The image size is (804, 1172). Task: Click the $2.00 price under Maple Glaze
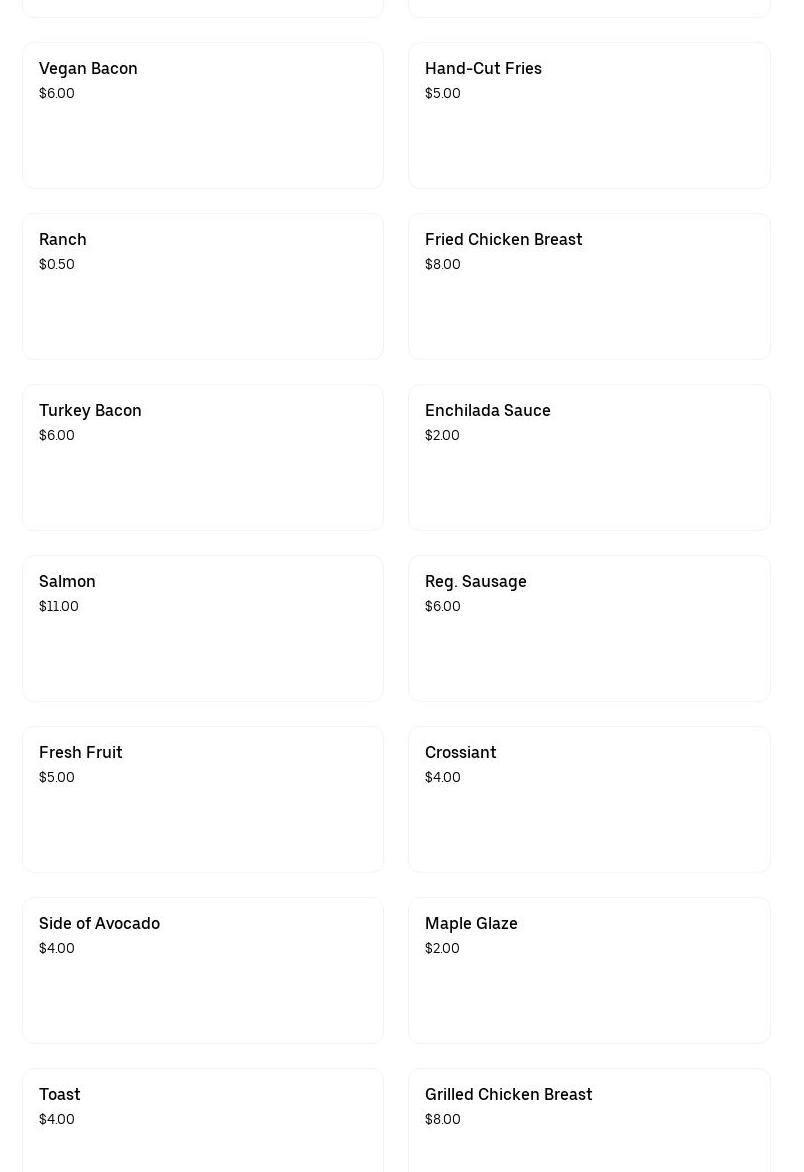[442, 948]
